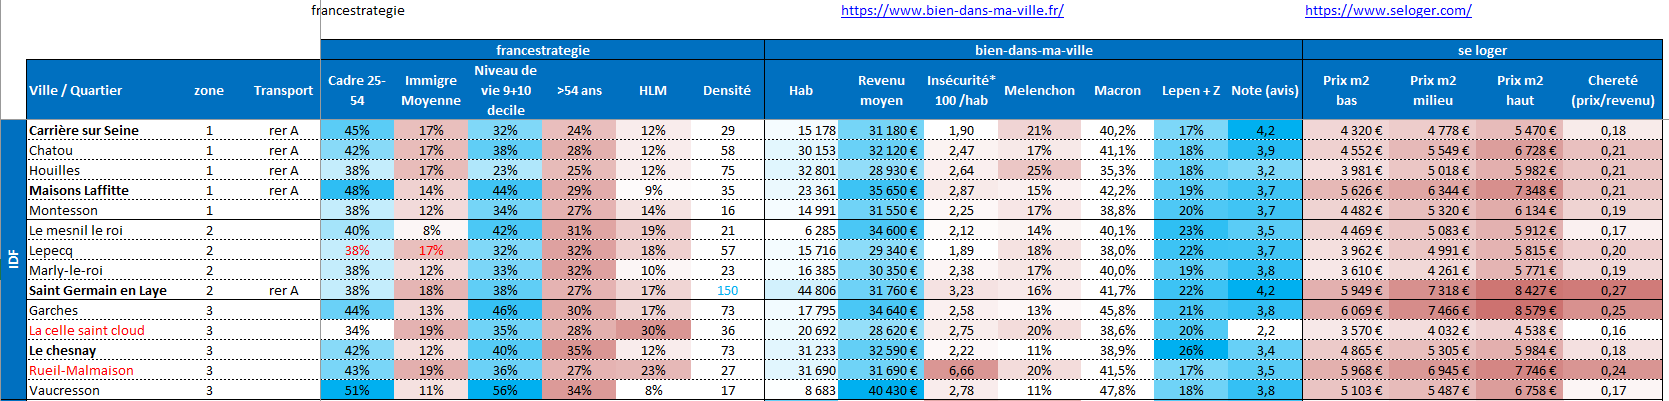This screenshot has width=1669, height=401.
Task: Select the 'francestrategie' text cell above table
Action: pos(358,10)
